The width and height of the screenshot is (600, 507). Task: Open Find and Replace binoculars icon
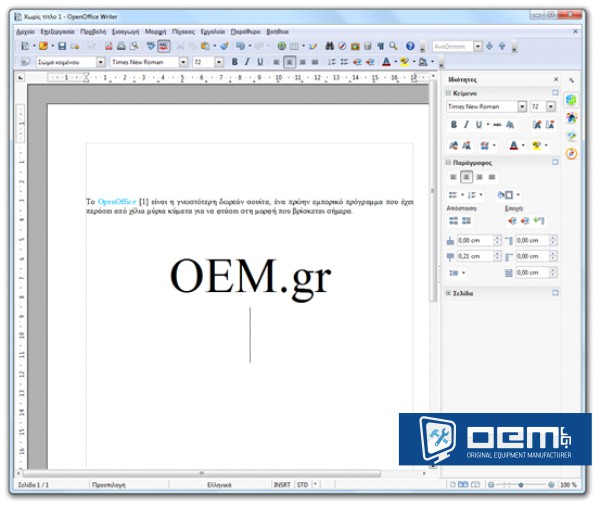tap(329, 46)
